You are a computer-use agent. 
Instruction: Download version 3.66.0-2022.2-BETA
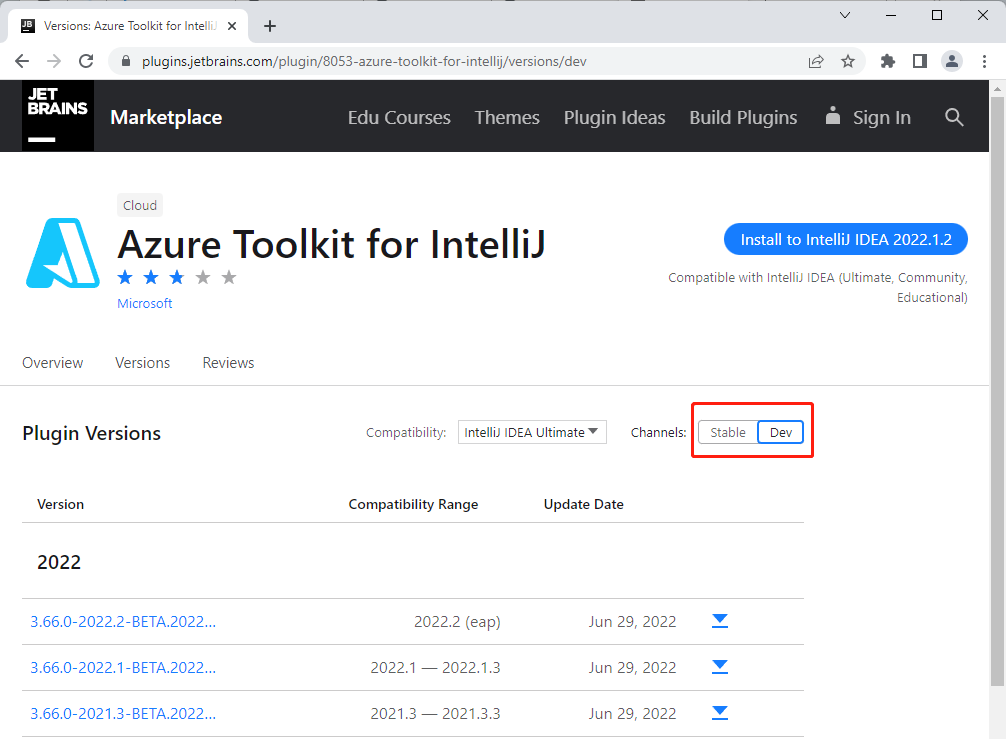click(720, 620)
